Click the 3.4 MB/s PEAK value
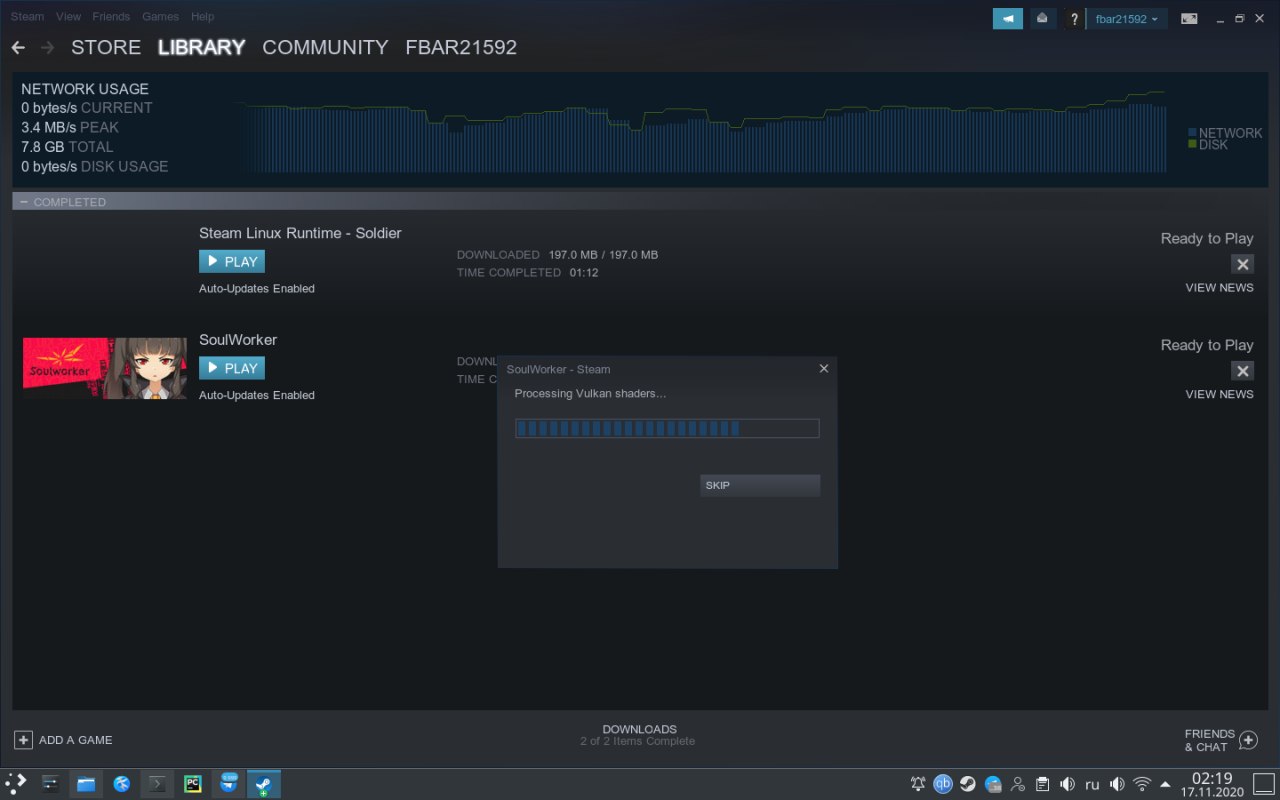This screenshot has height=800, width=1280. tap(70, 128)
